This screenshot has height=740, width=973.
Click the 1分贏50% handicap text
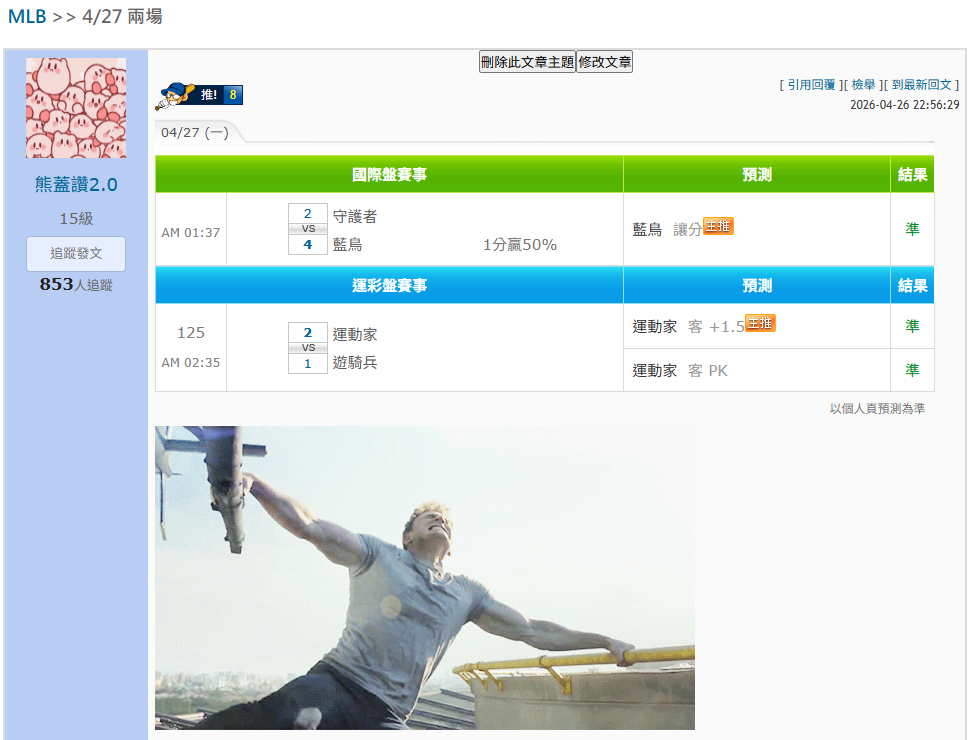(x=519, y=245)
